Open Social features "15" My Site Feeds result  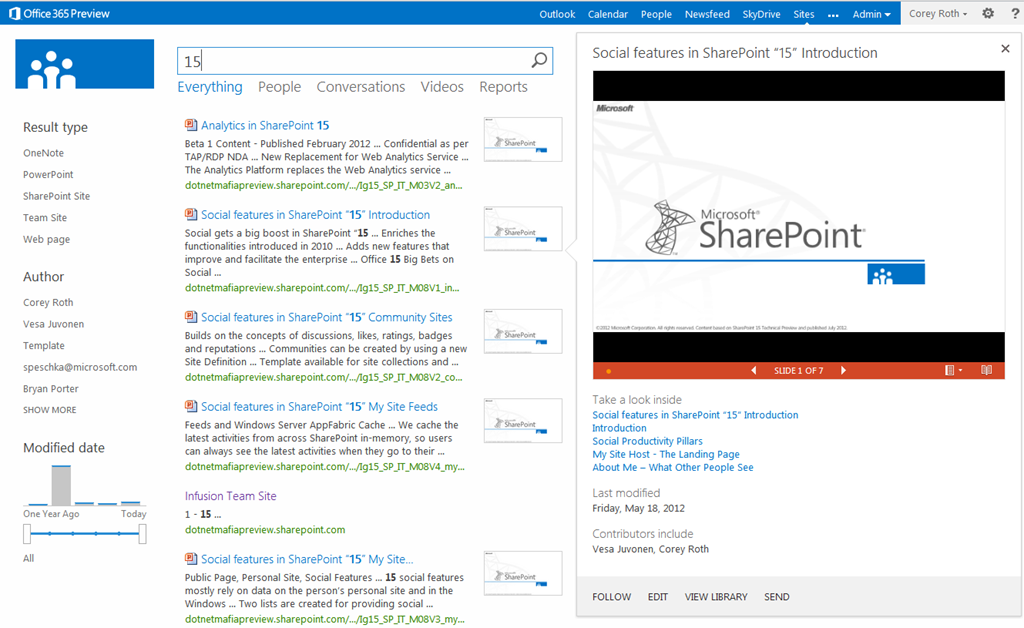pos(319,406)
